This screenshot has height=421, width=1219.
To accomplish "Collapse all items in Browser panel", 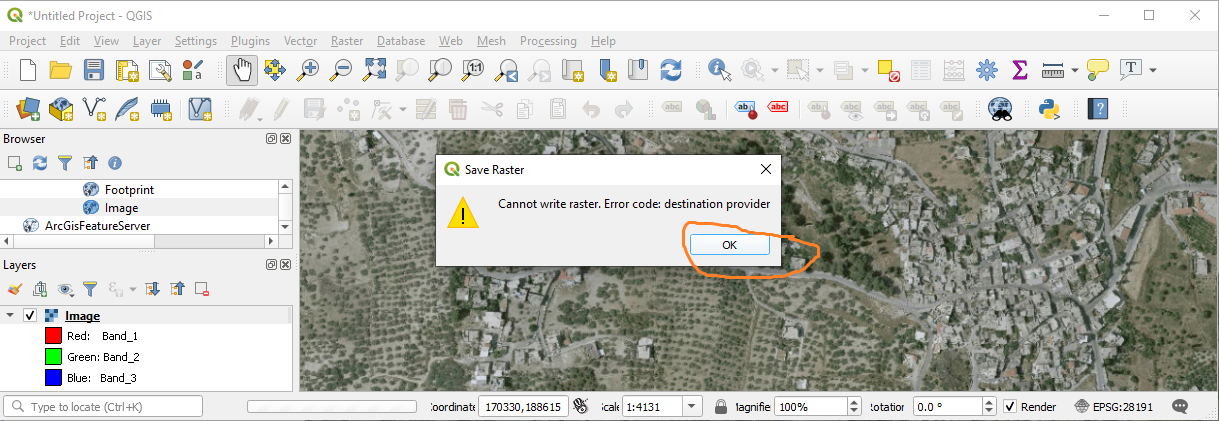I will click(x=90, y=162).
